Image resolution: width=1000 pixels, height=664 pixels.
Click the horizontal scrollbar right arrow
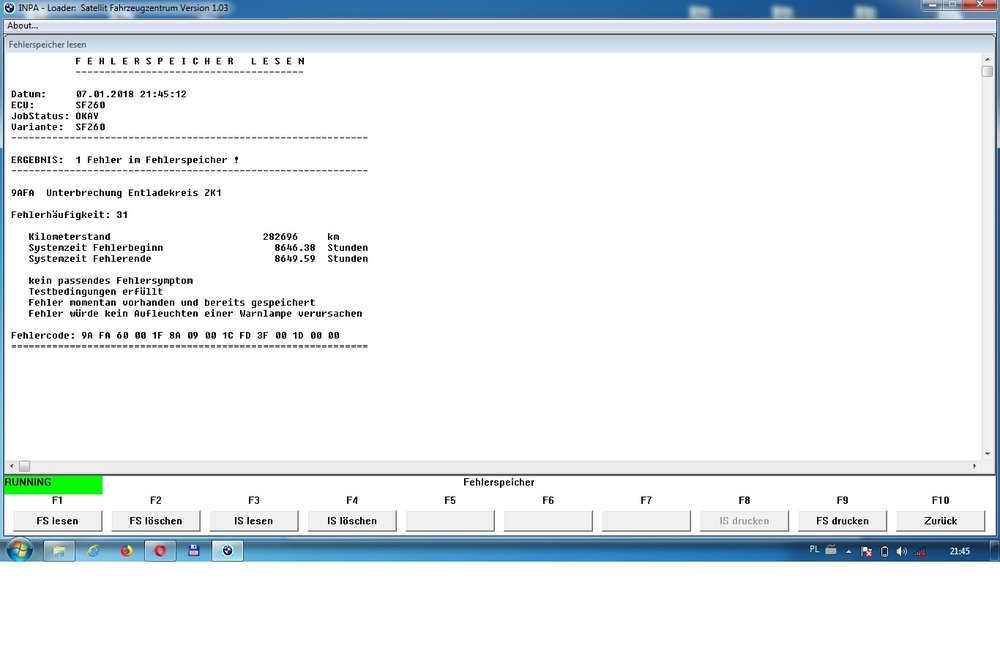tap(975, 466)
